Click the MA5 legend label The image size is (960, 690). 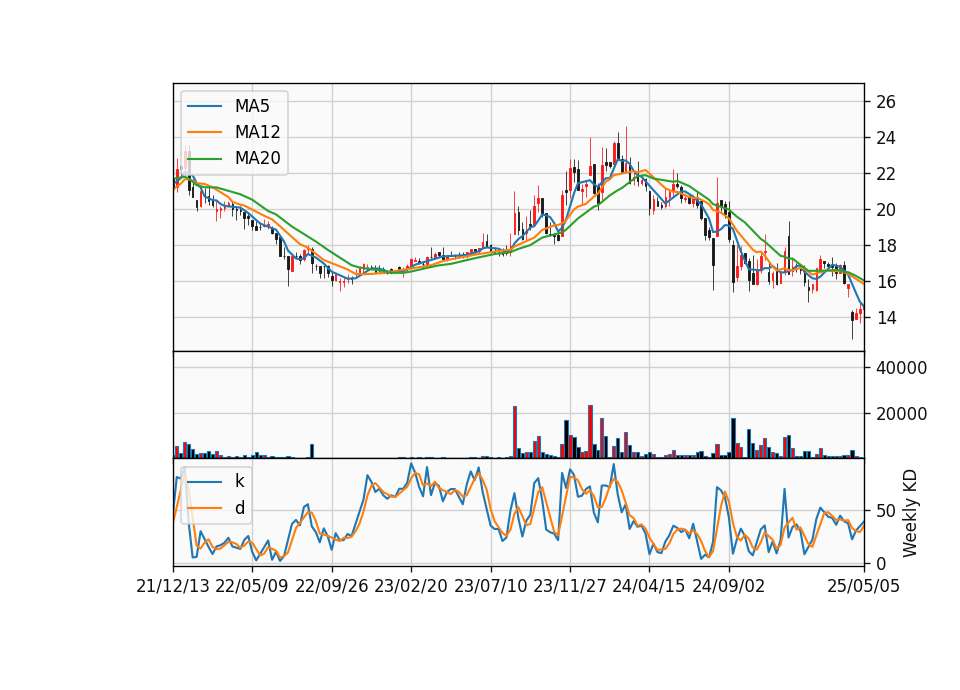[252, 106]
